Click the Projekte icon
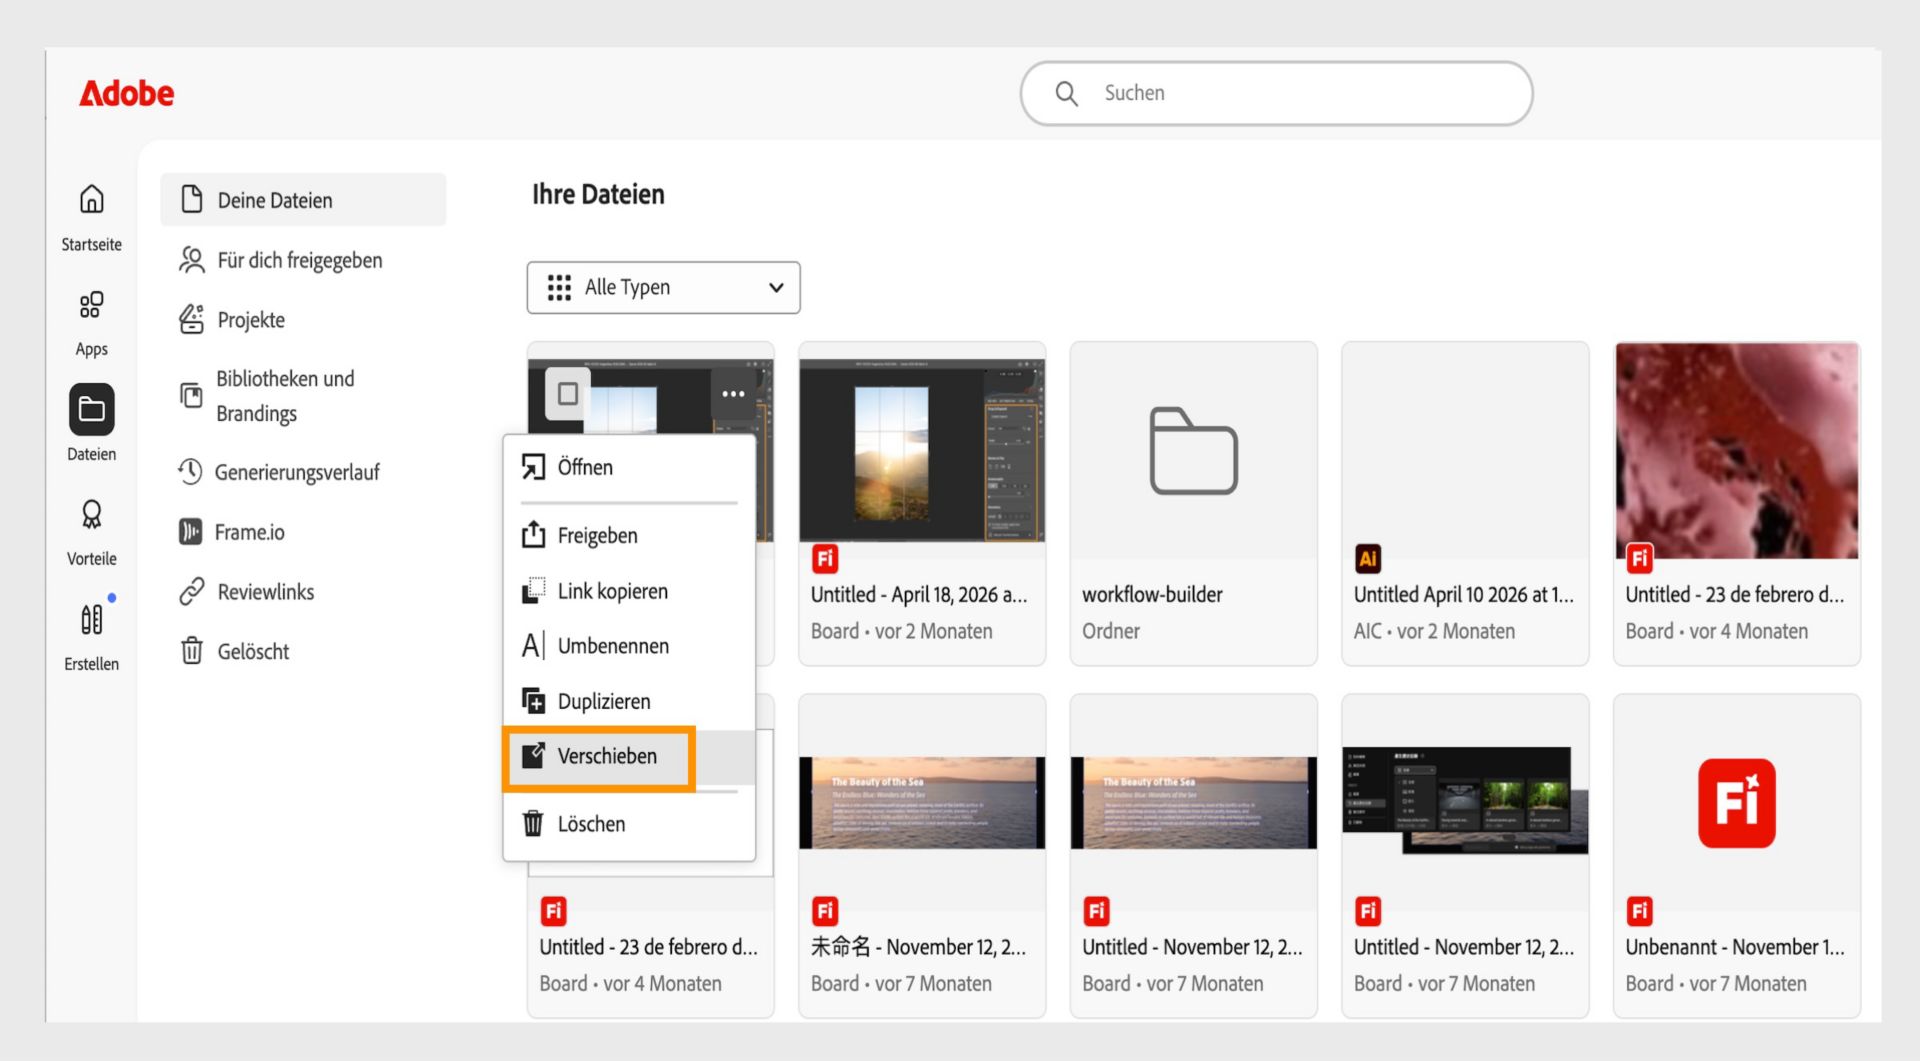The width and height of the screenshot is (1920, 1061). point(191,319)
